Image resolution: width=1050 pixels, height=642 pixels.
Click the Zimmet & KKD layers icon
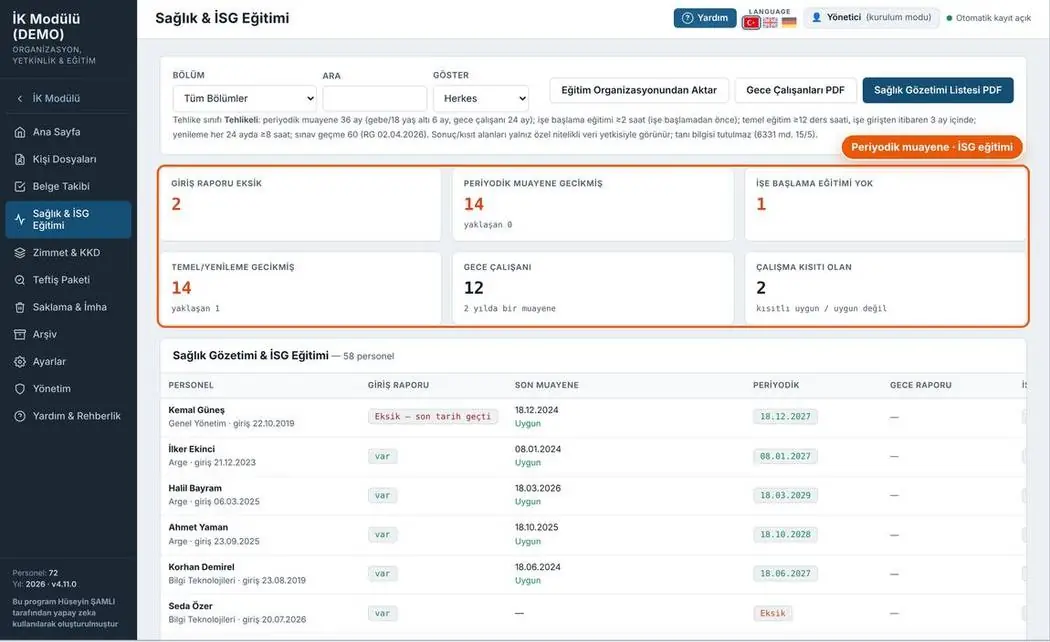pos(20,253)
